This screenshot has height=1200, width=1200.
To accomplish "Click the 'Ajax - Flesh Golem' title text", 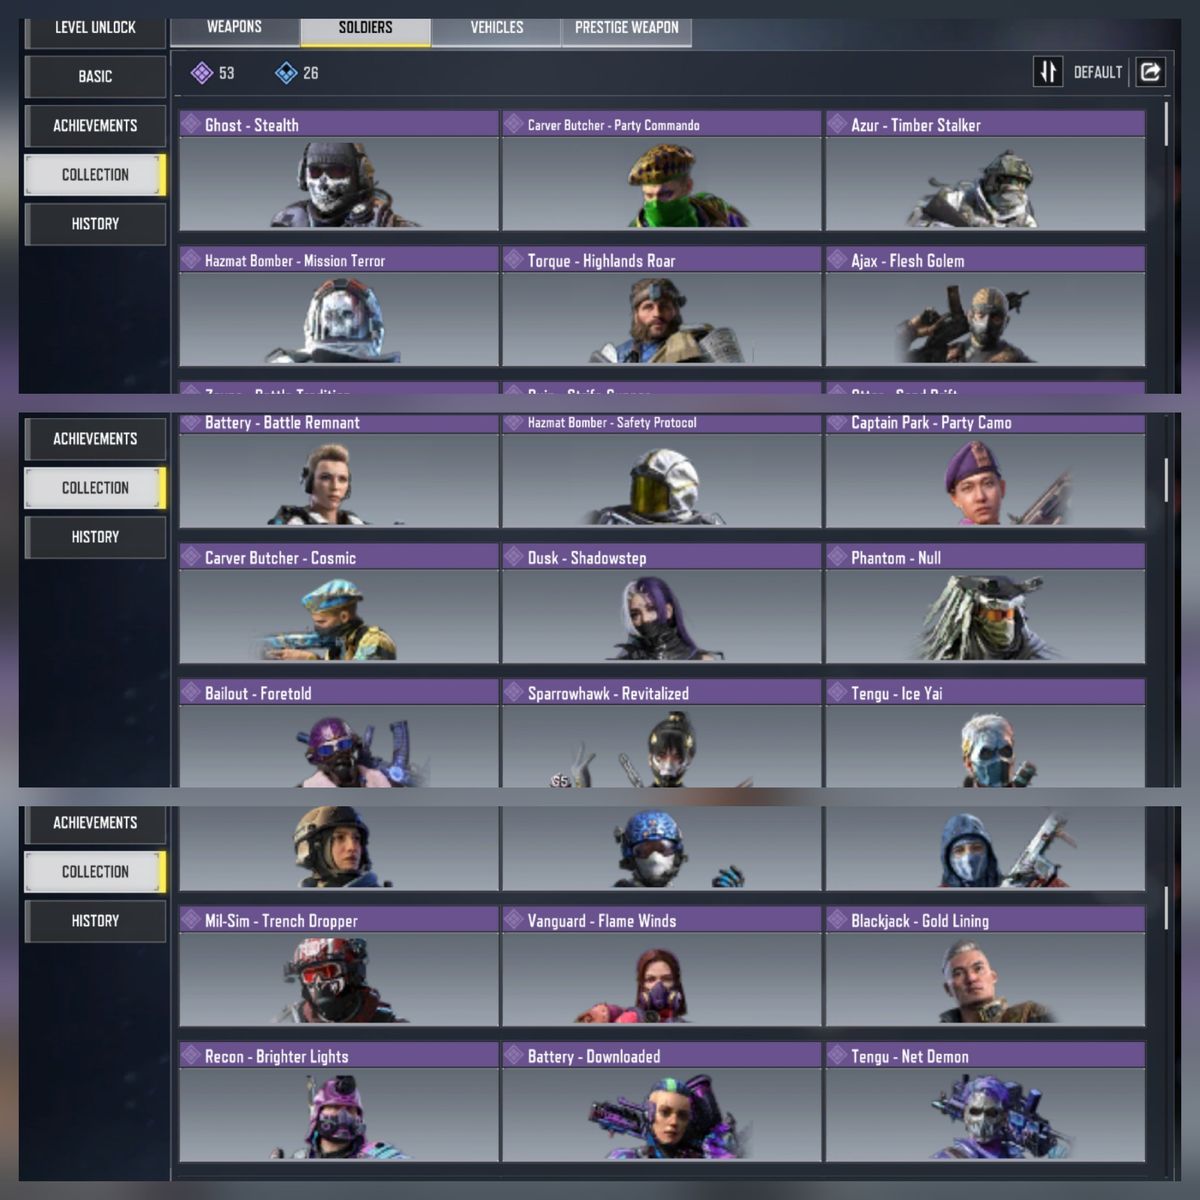I will click(908, 261).
